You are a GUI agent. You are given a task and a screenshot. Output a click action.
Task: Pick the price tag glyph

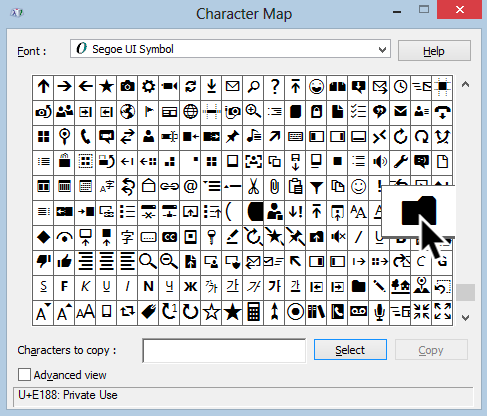(148, 312)
